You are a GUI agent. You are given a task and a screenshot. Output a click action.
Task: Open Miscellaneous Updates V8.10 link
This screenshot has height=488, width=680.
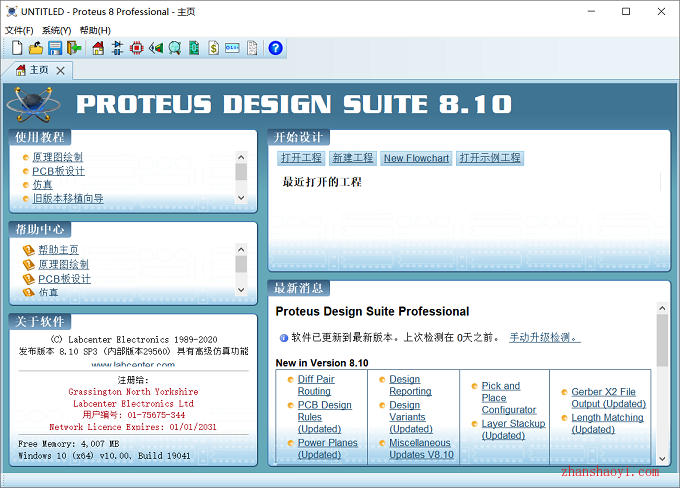[421, 449]
